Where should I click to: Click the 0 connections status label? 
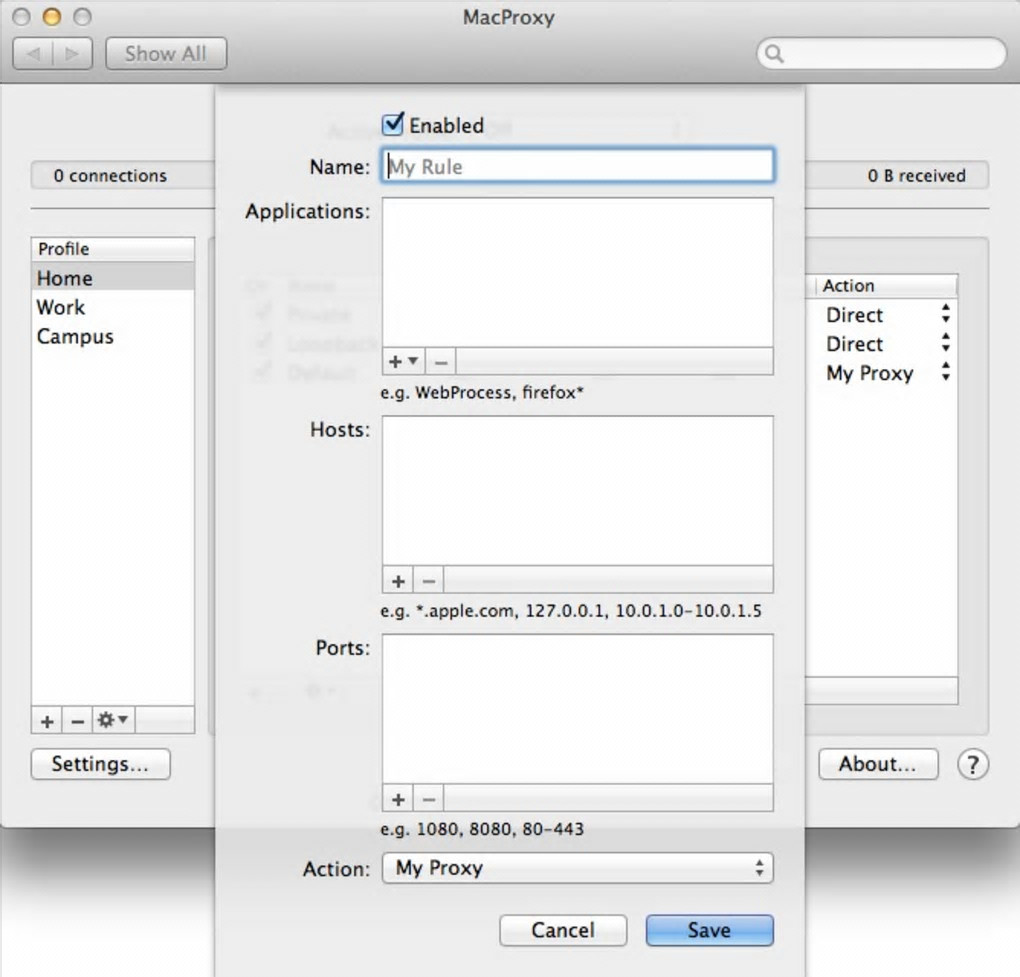pyautogui.click(x=110, y=176)
